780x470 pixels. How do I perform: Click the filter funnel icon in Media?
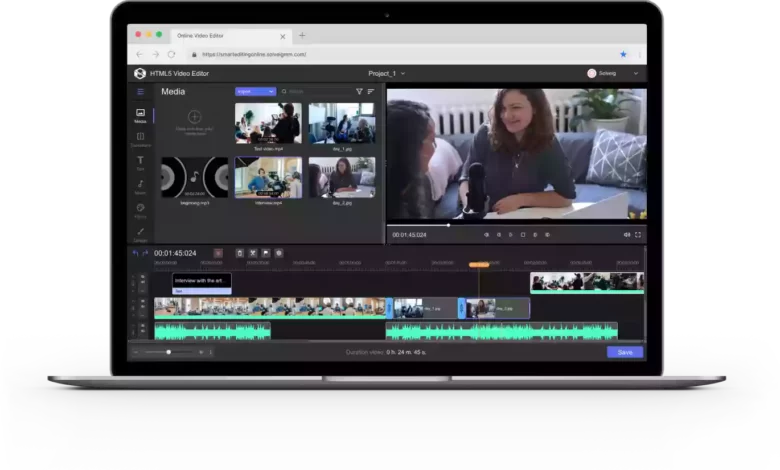pos(359,92)
